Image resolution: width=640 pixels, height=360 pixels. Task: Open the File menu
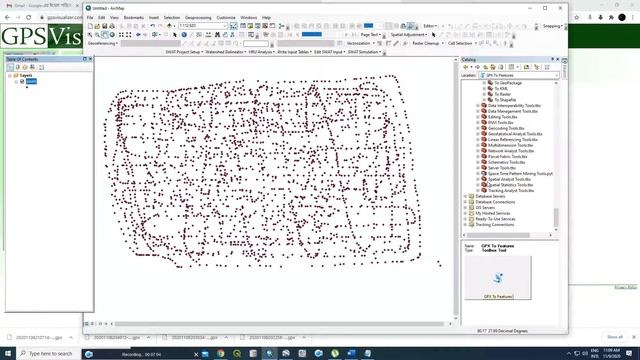pyautogui.click(x=90, y=18)
